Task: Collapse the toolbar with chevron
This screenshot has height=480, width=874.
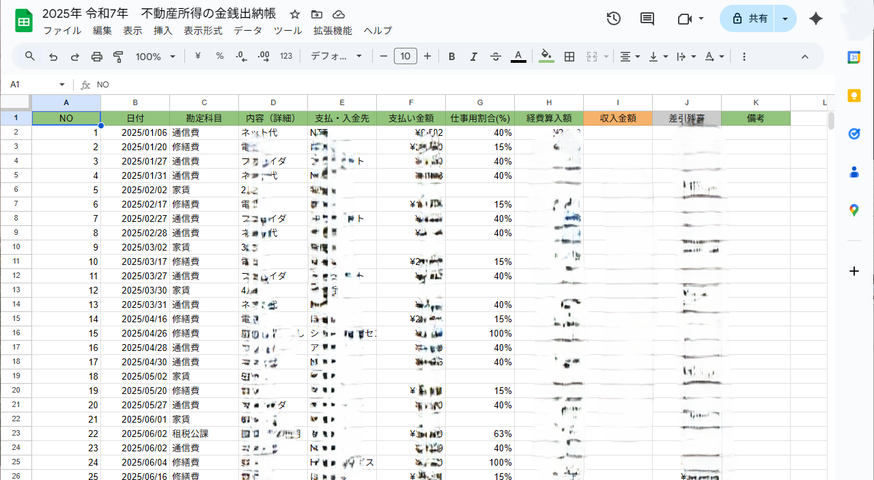Action: 805,56
